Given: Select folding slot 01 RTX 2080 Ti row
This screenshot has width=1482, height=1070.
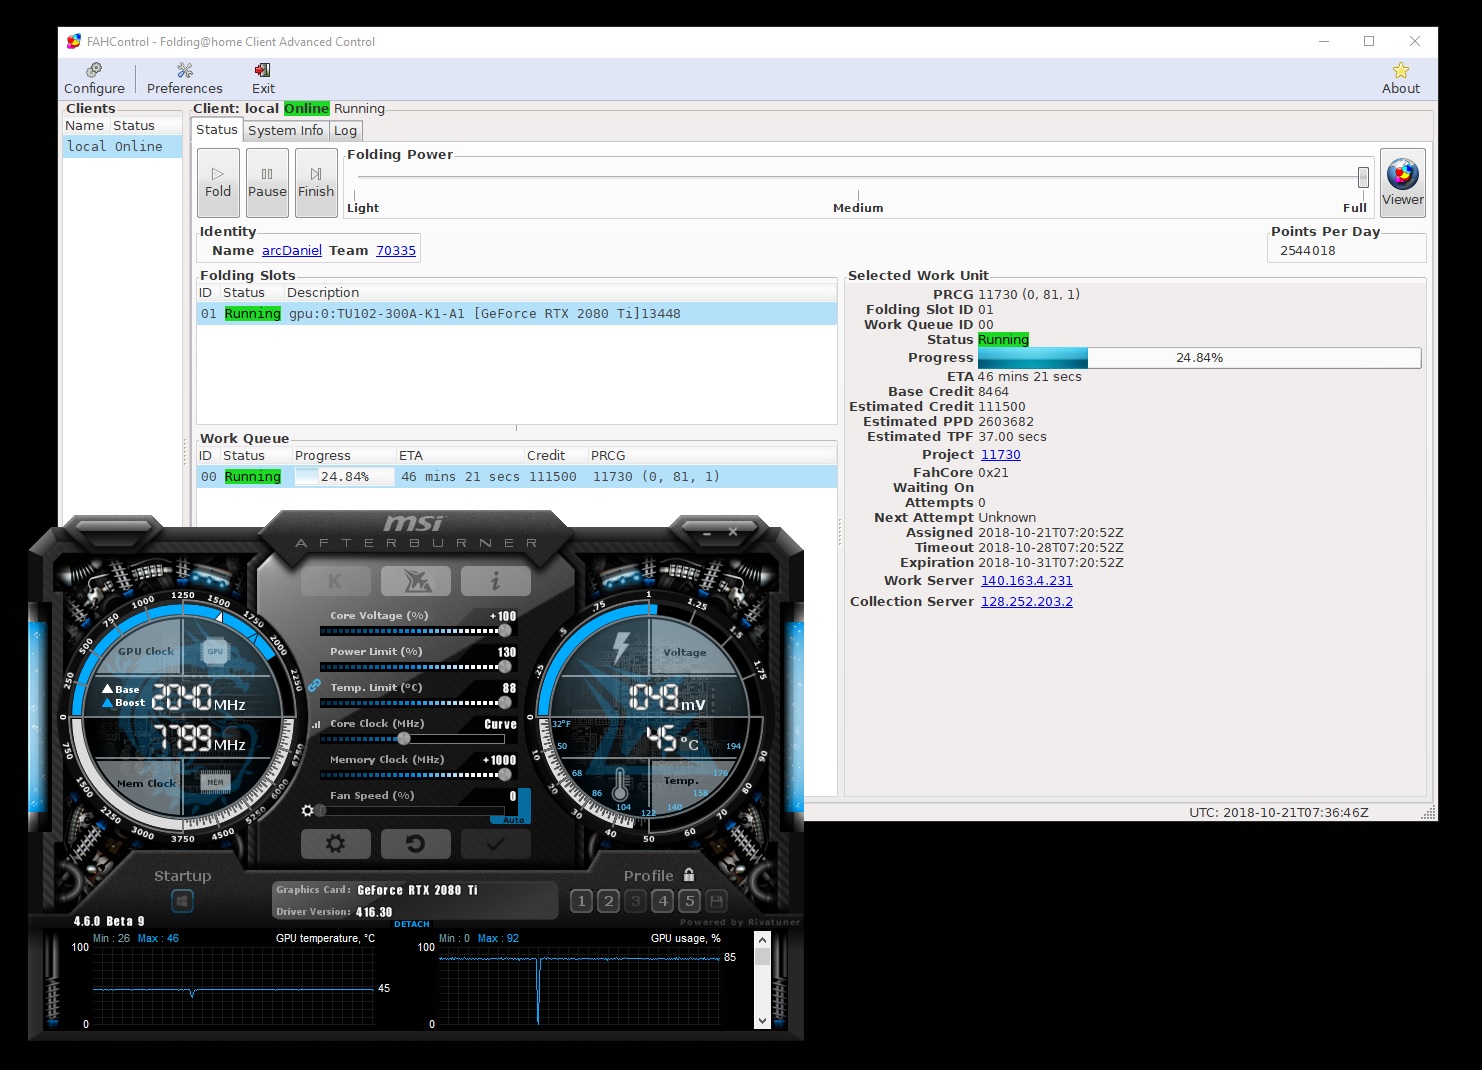Looking at the screenshot, I should point(517,314).
